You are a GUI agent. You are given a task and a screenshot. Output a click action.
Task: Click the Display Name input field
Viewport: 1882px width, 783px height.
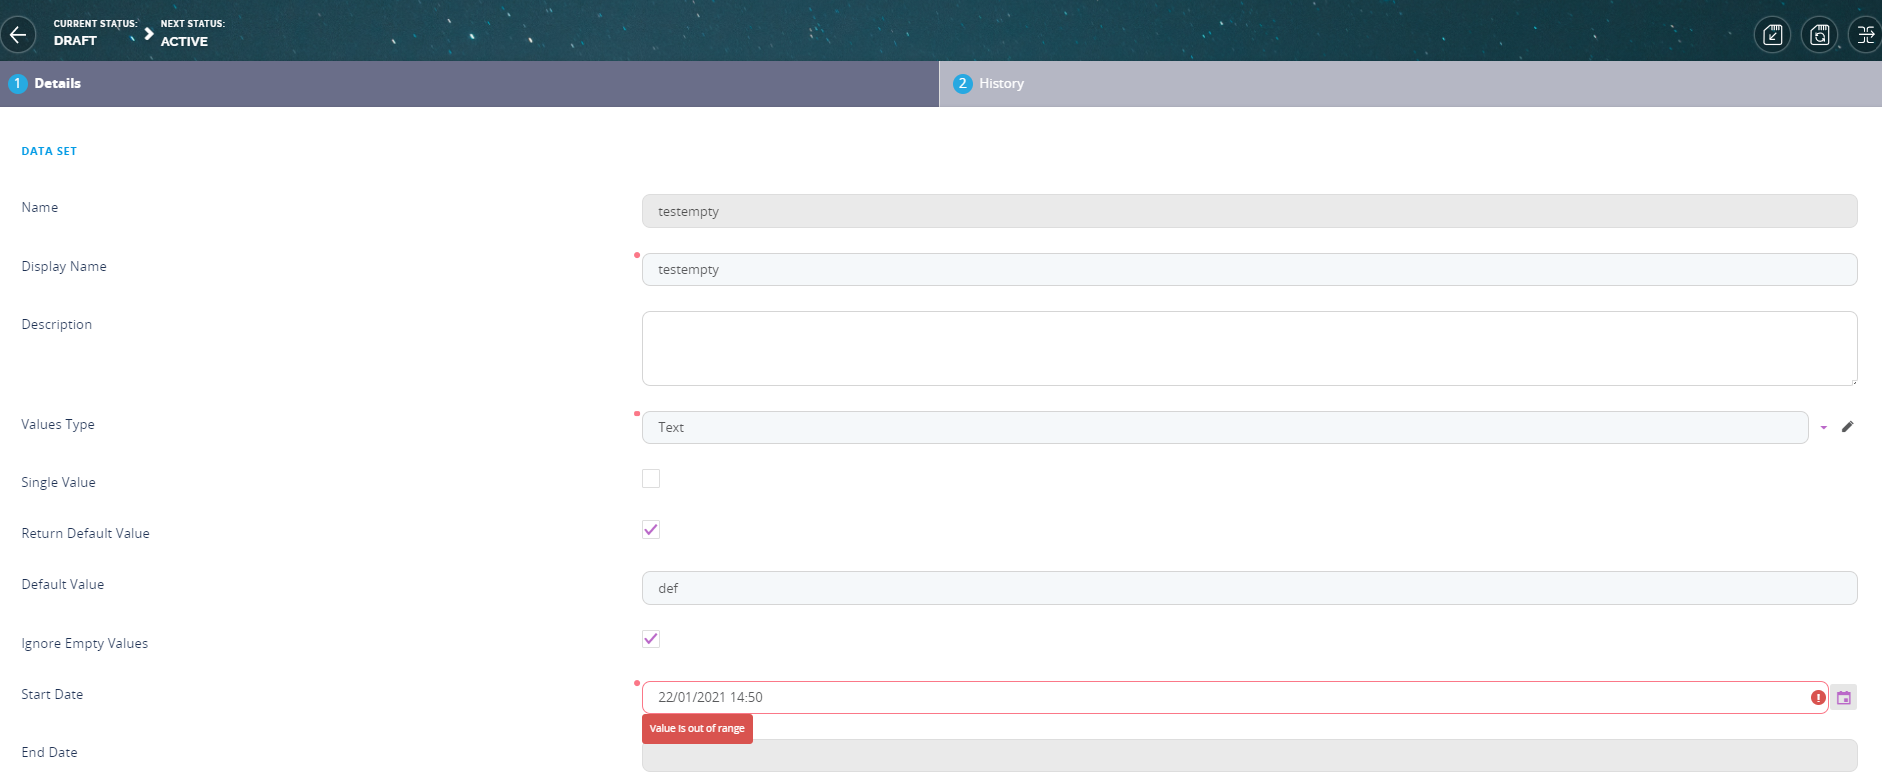click(1249, 270)
